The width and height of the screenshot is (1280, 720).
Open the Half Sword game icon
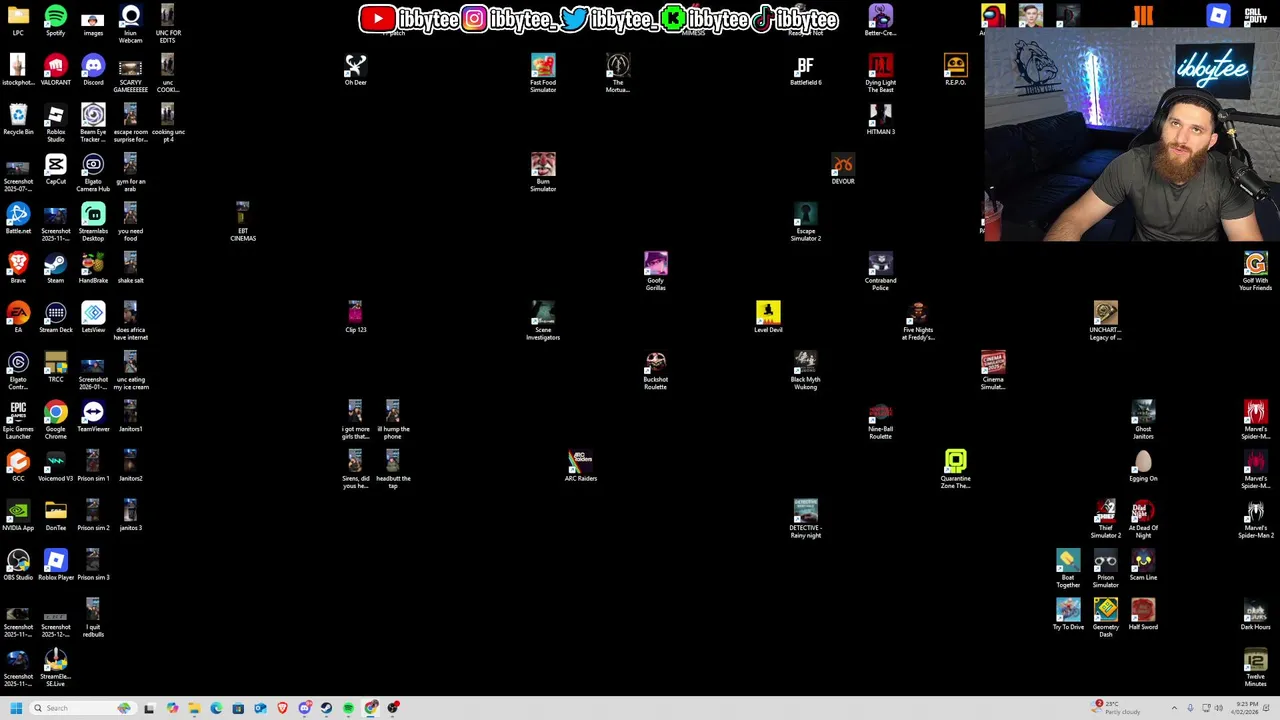[1143, 614]
